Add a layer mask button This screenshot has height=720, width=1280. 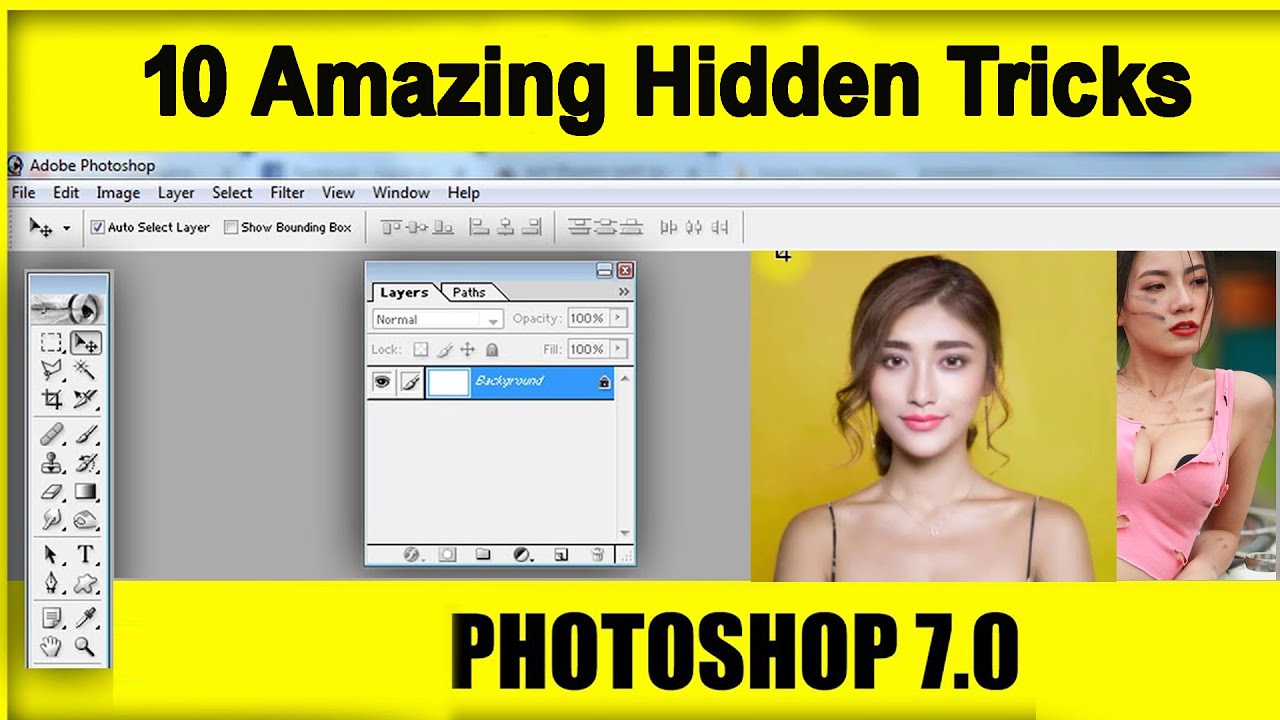click(447, 554)
